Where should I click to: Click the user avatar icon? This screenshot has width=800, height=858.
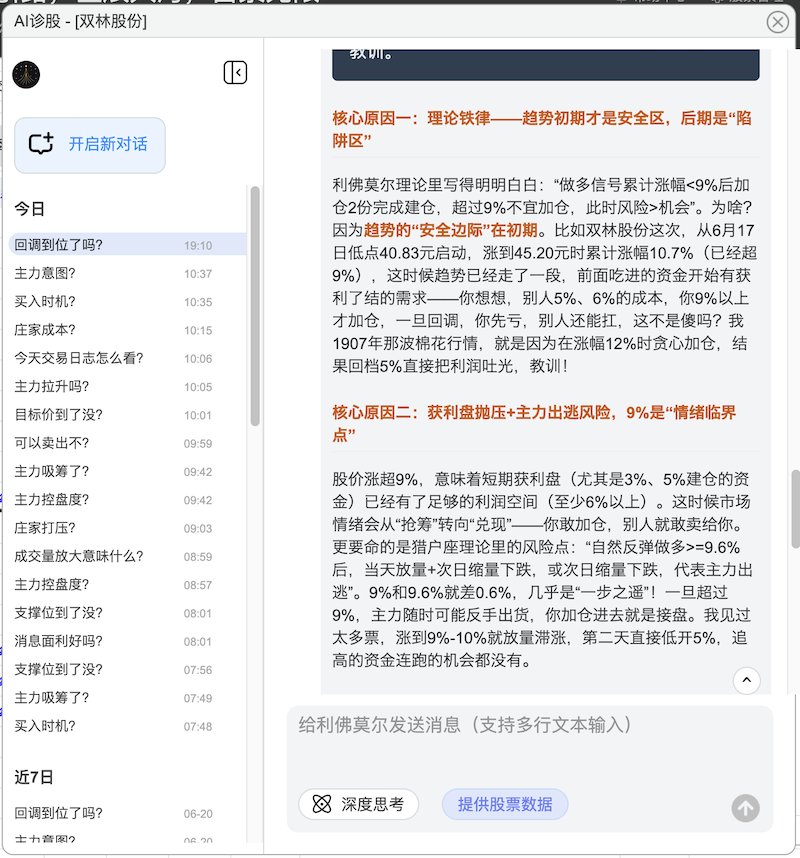pos(26,74)
